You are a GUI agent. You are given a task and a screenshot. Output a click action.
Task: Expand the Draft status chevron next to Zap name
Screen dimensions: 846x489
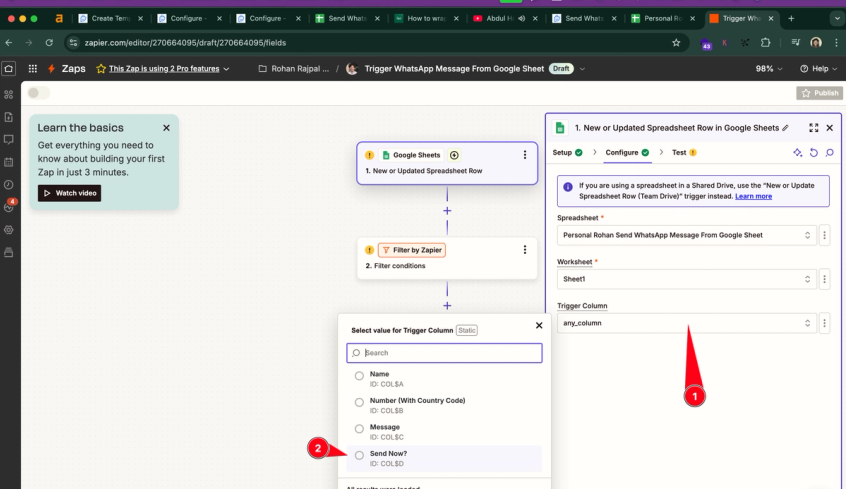pyautogui.click(x=582, y=69)
